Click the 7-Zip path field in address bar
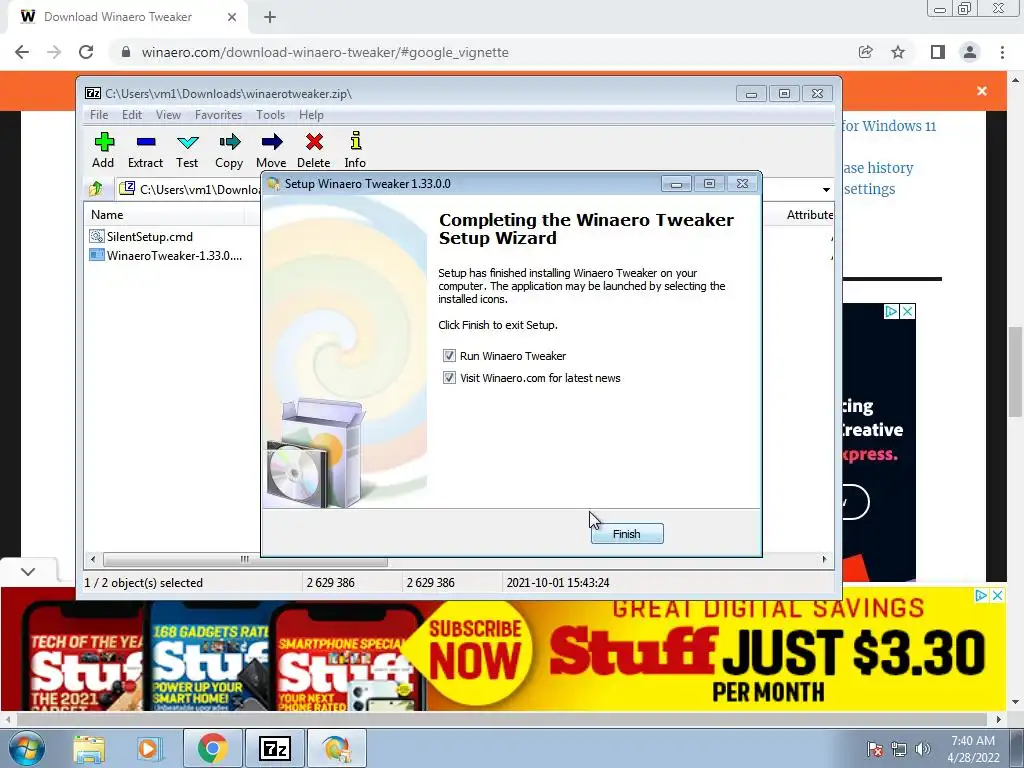Viewport: 1024px width, 768px height. point(188,189)
